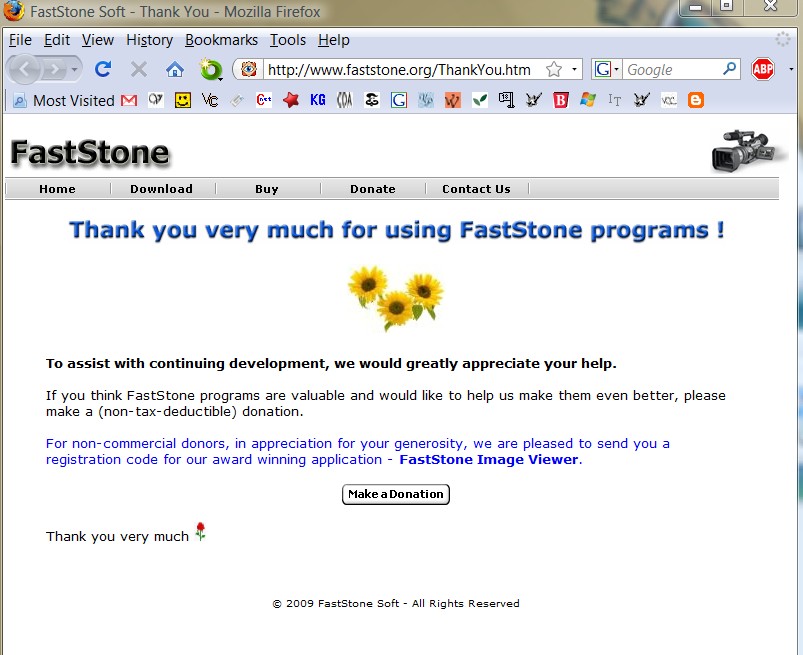Minimize the Firefox window
Viewport: 803px width, 655px height.
point(695,7)
